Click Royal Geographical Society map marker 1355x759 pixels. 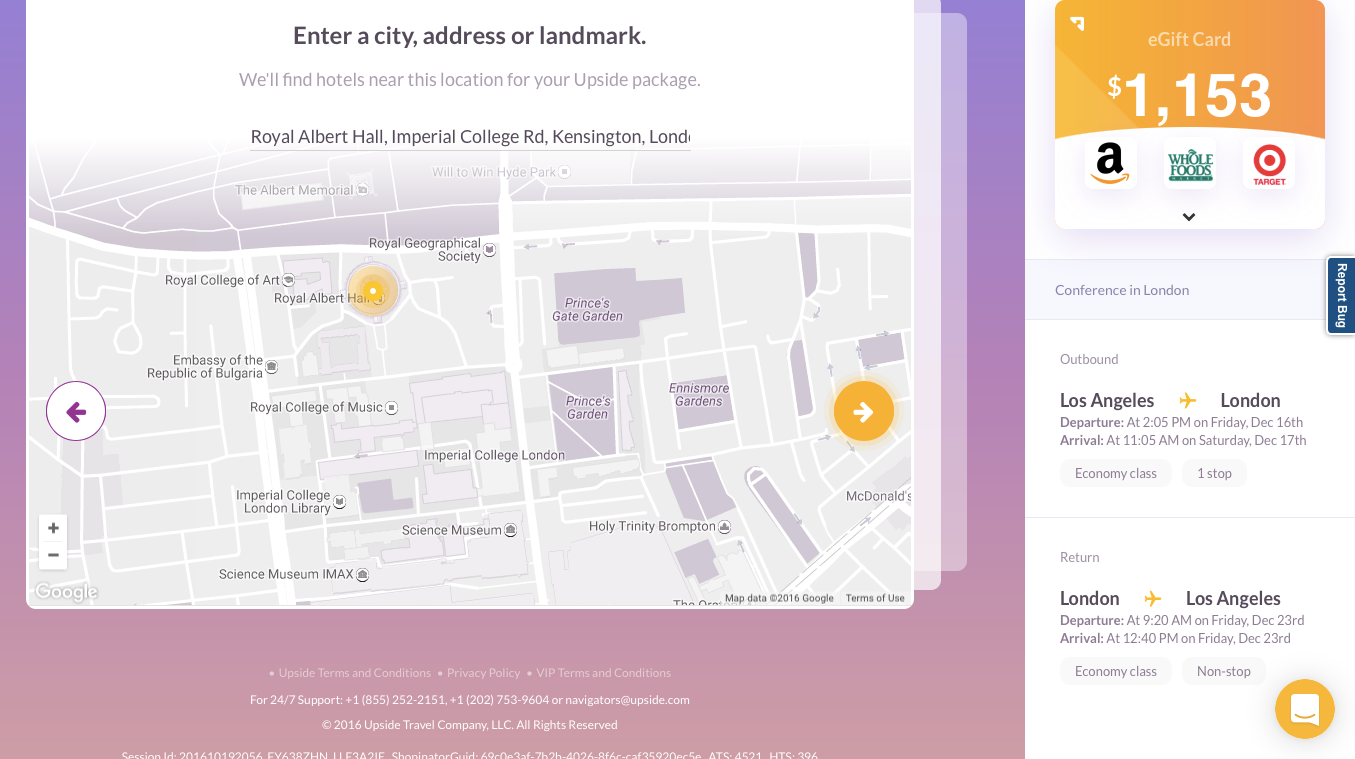pos(491,250)
